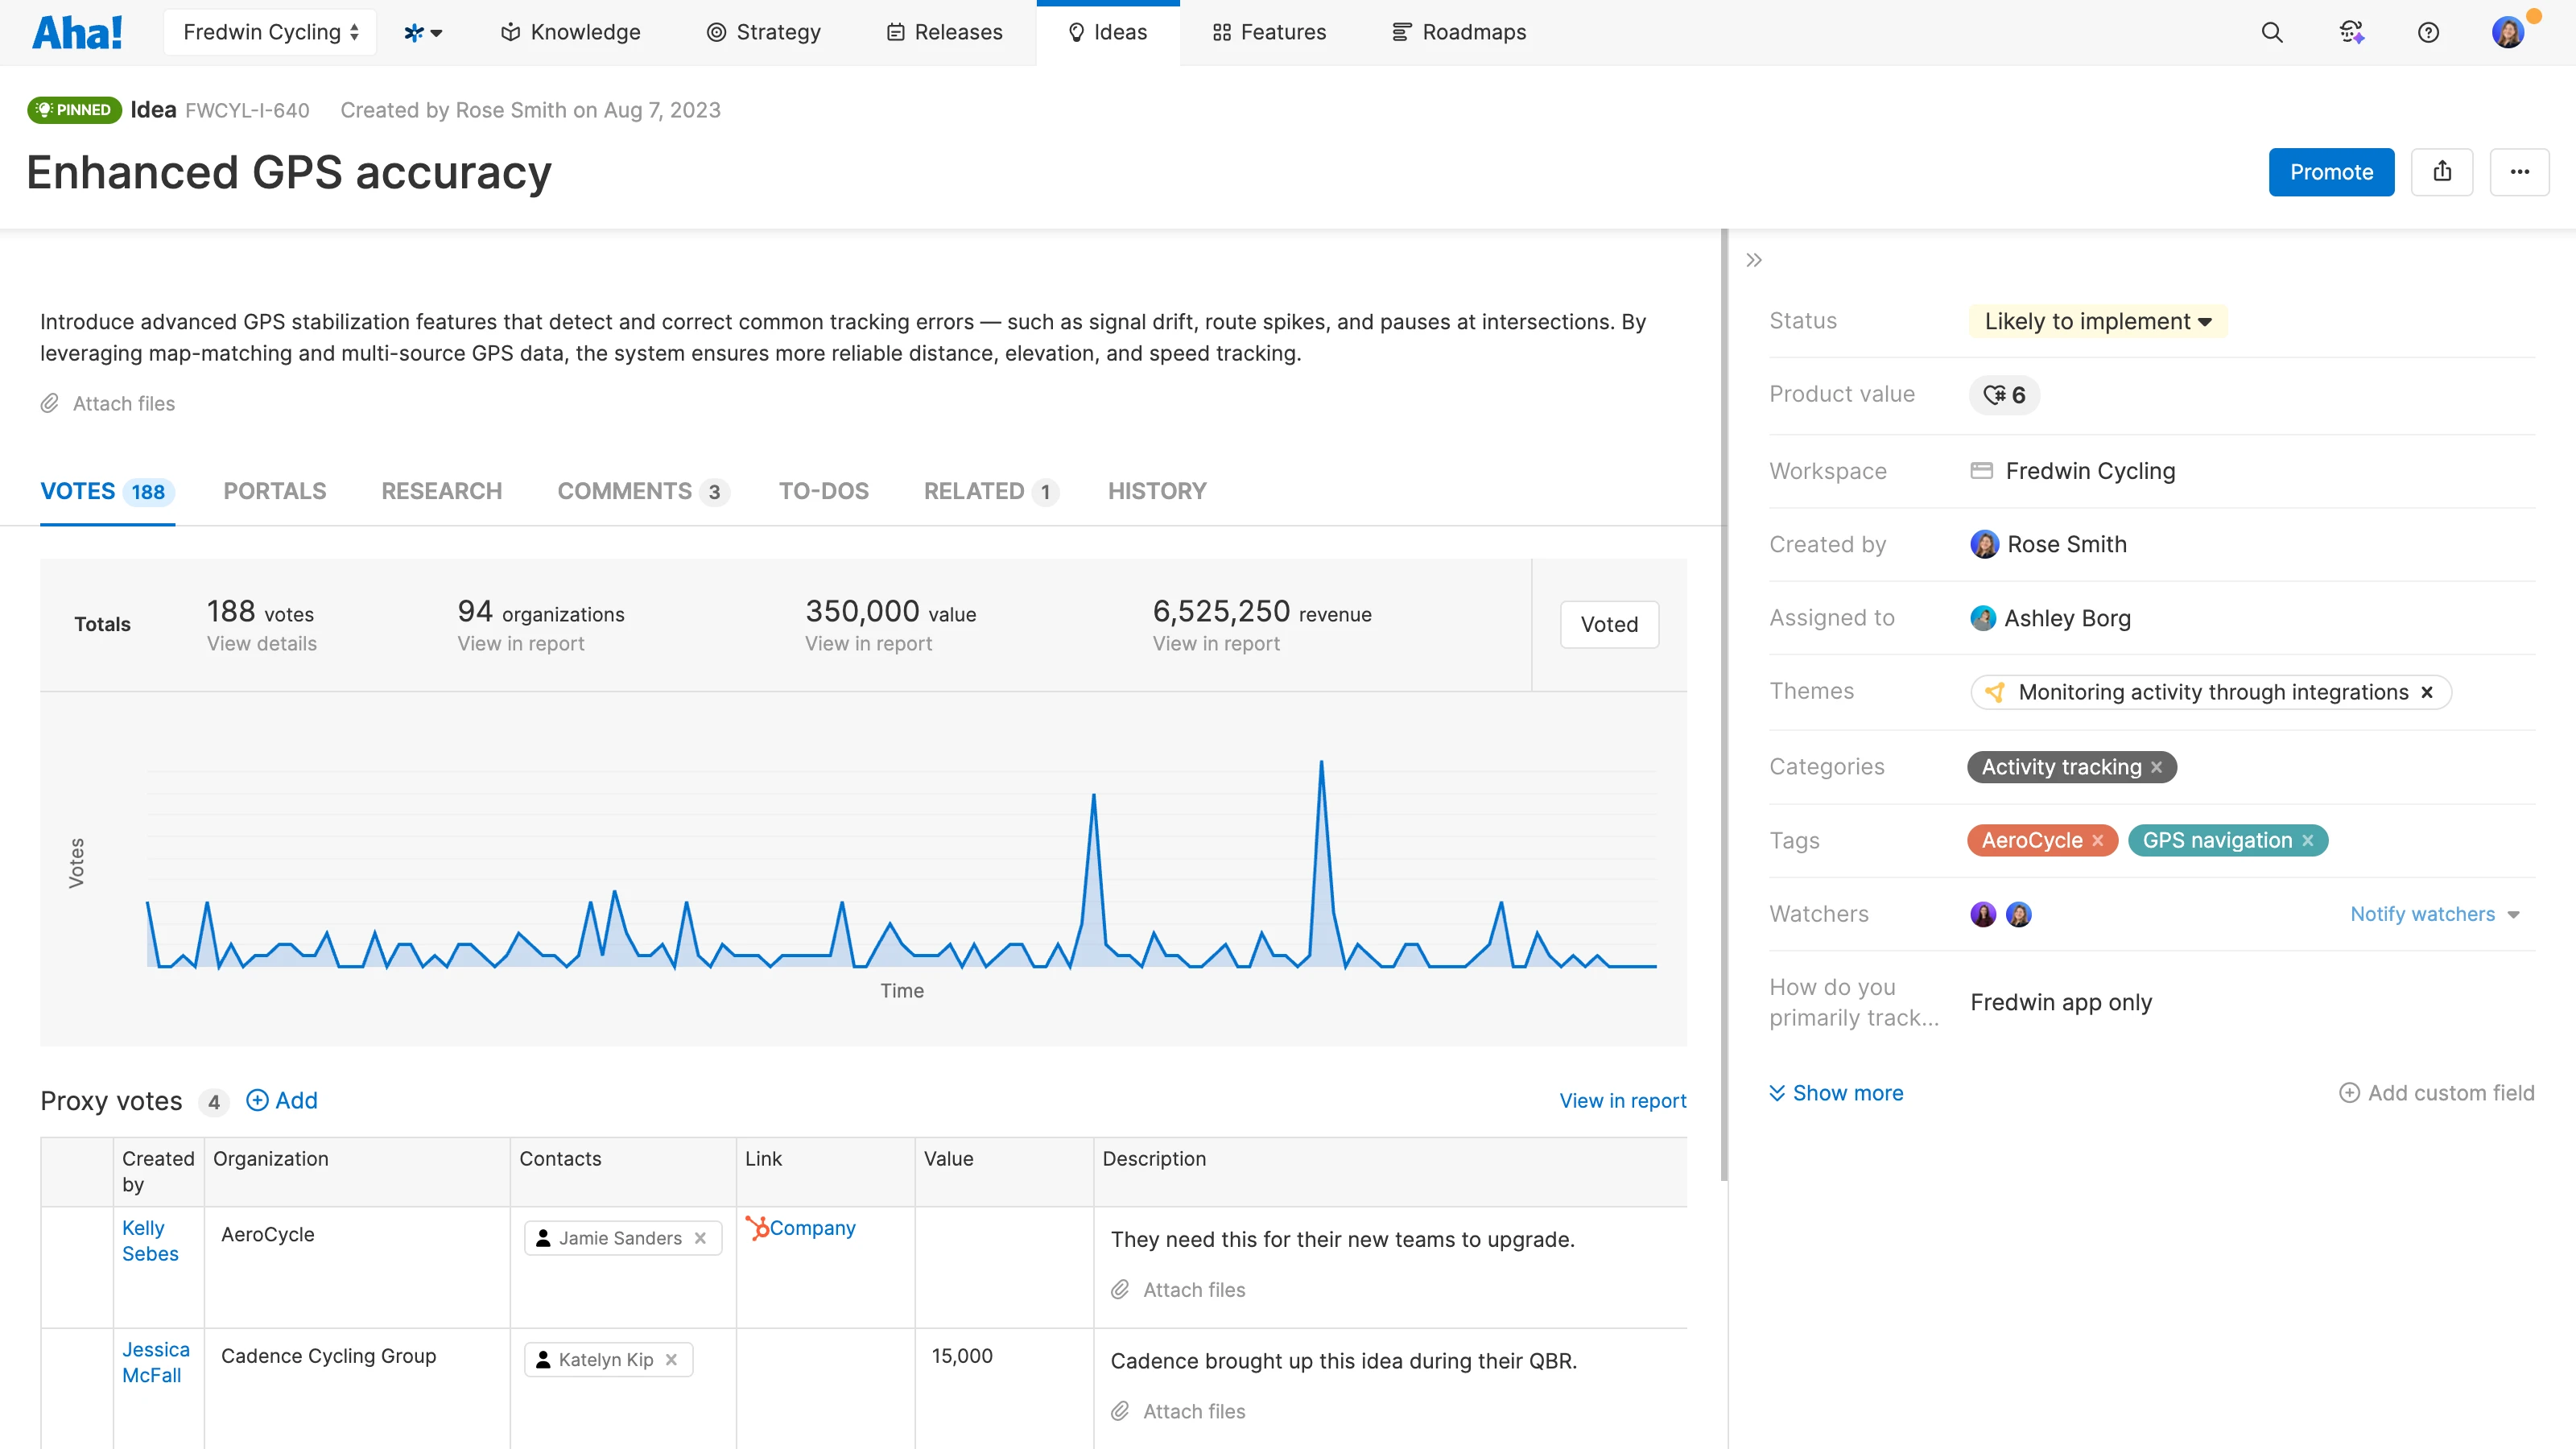Switch to the To-dos tab
Image resolution: width=2576 pixels, height=1449 pixels.
[824, 491]
